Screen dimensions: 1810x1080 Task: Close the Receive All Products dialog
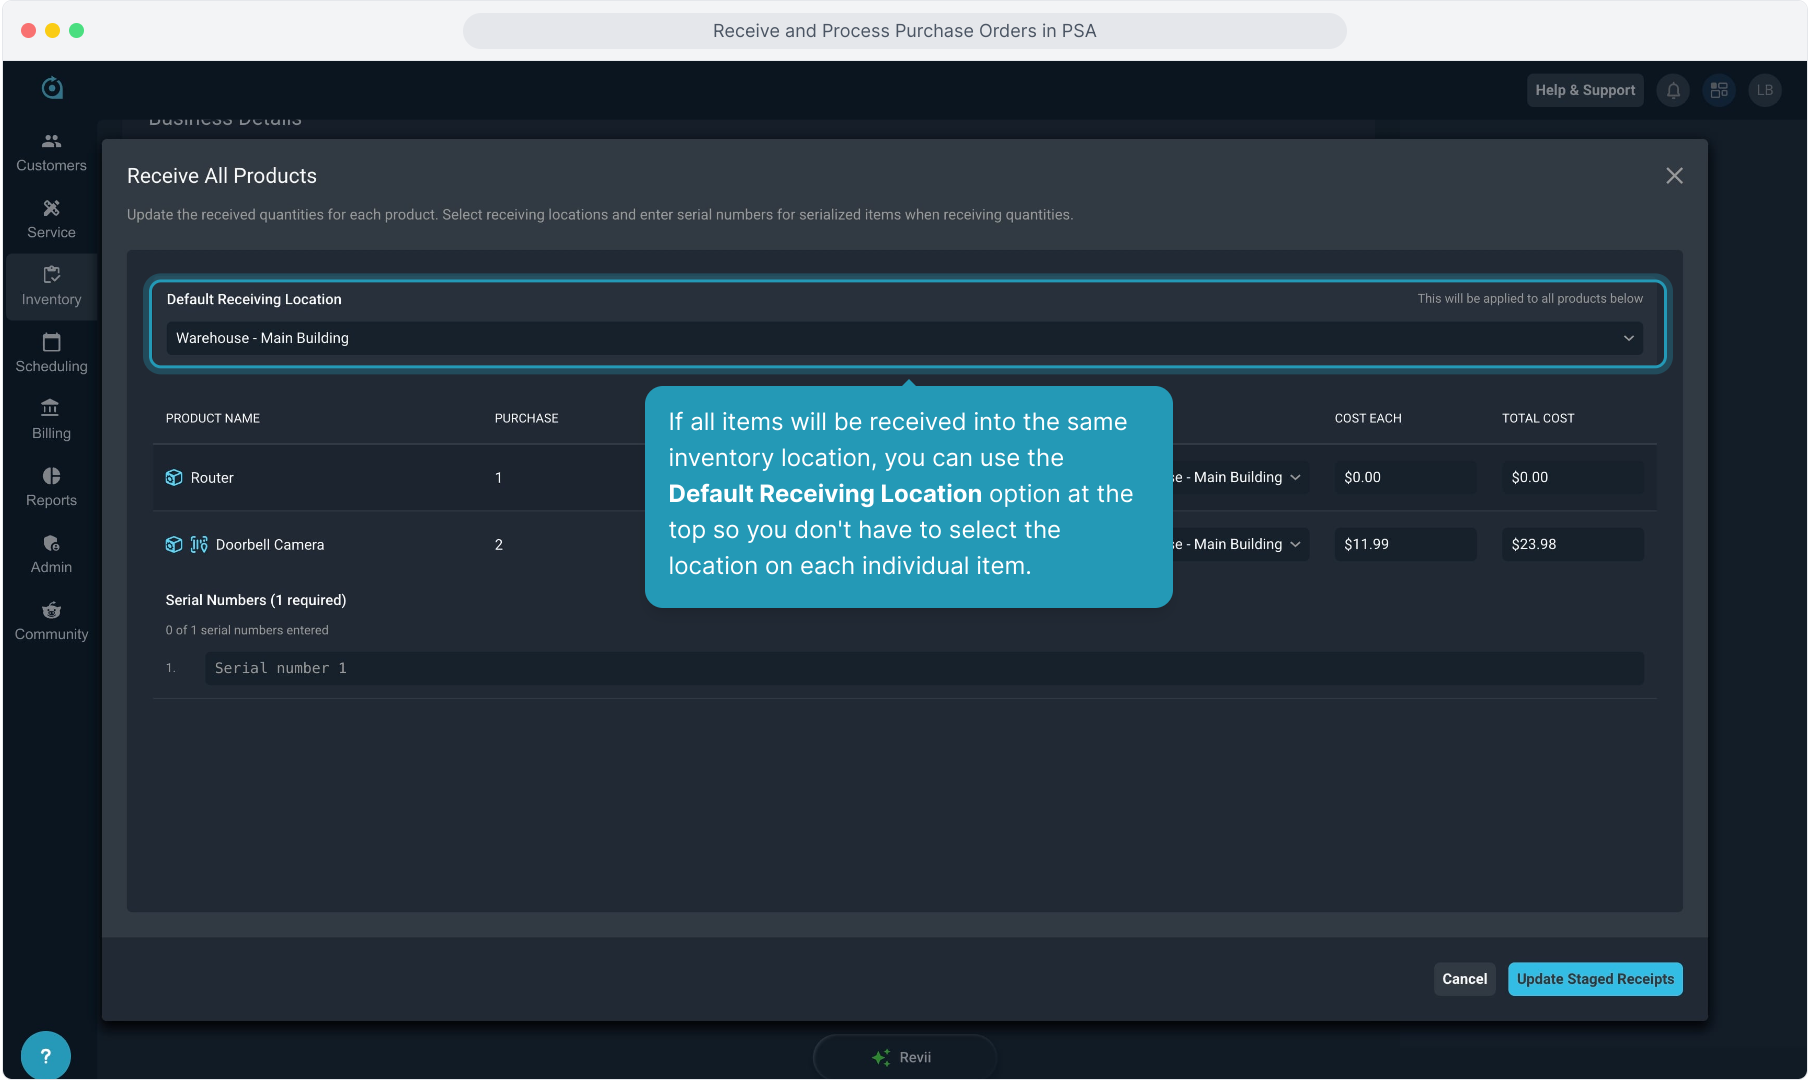1674,176
